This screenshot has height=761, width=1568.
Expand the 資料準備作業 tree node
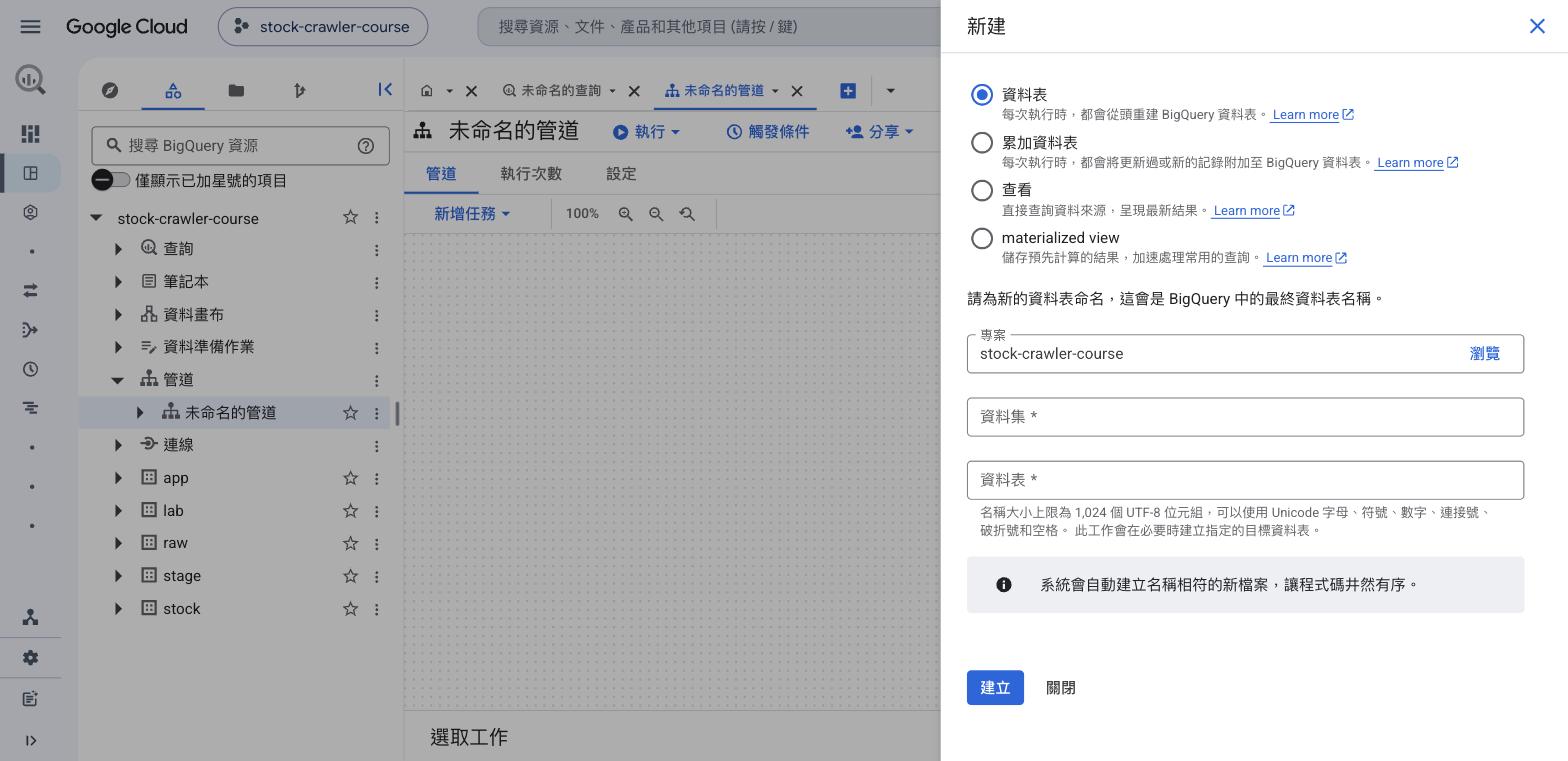coord(118,347)
